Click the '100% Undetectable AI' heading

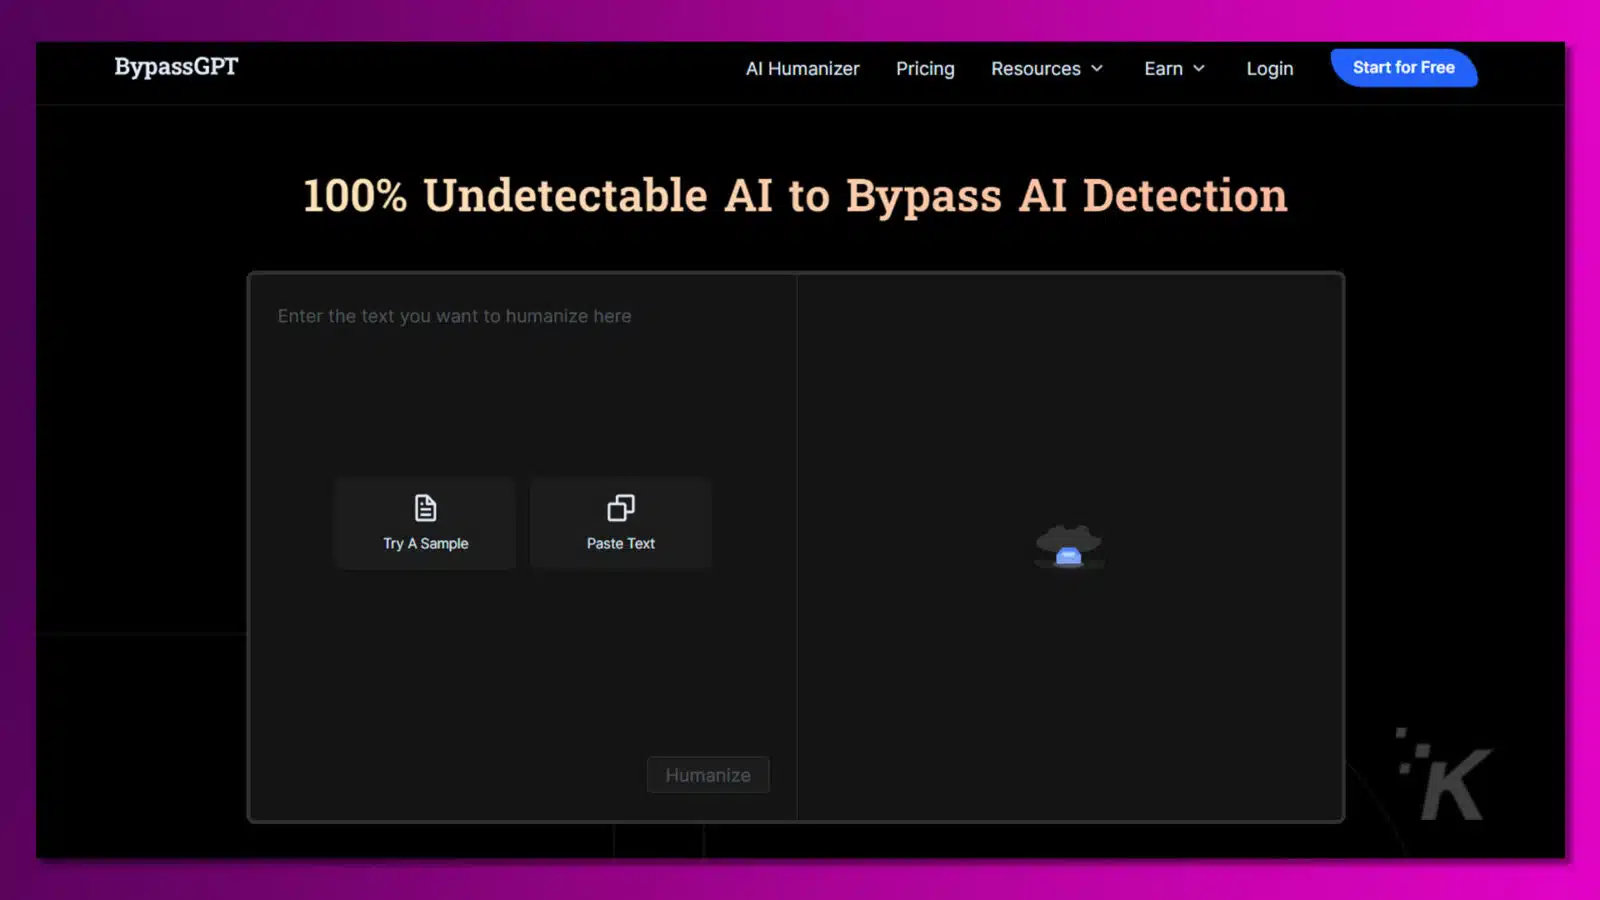(795, 195)
